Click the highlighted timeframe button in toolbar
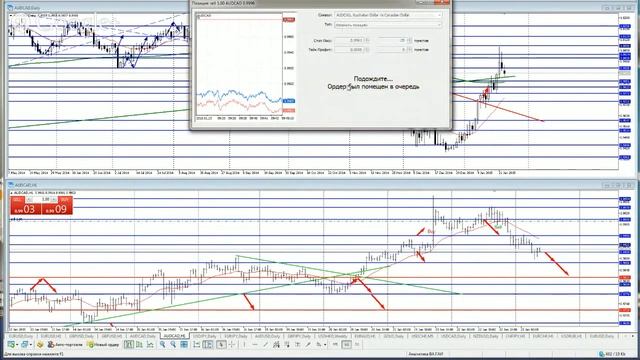 (346, 344)
